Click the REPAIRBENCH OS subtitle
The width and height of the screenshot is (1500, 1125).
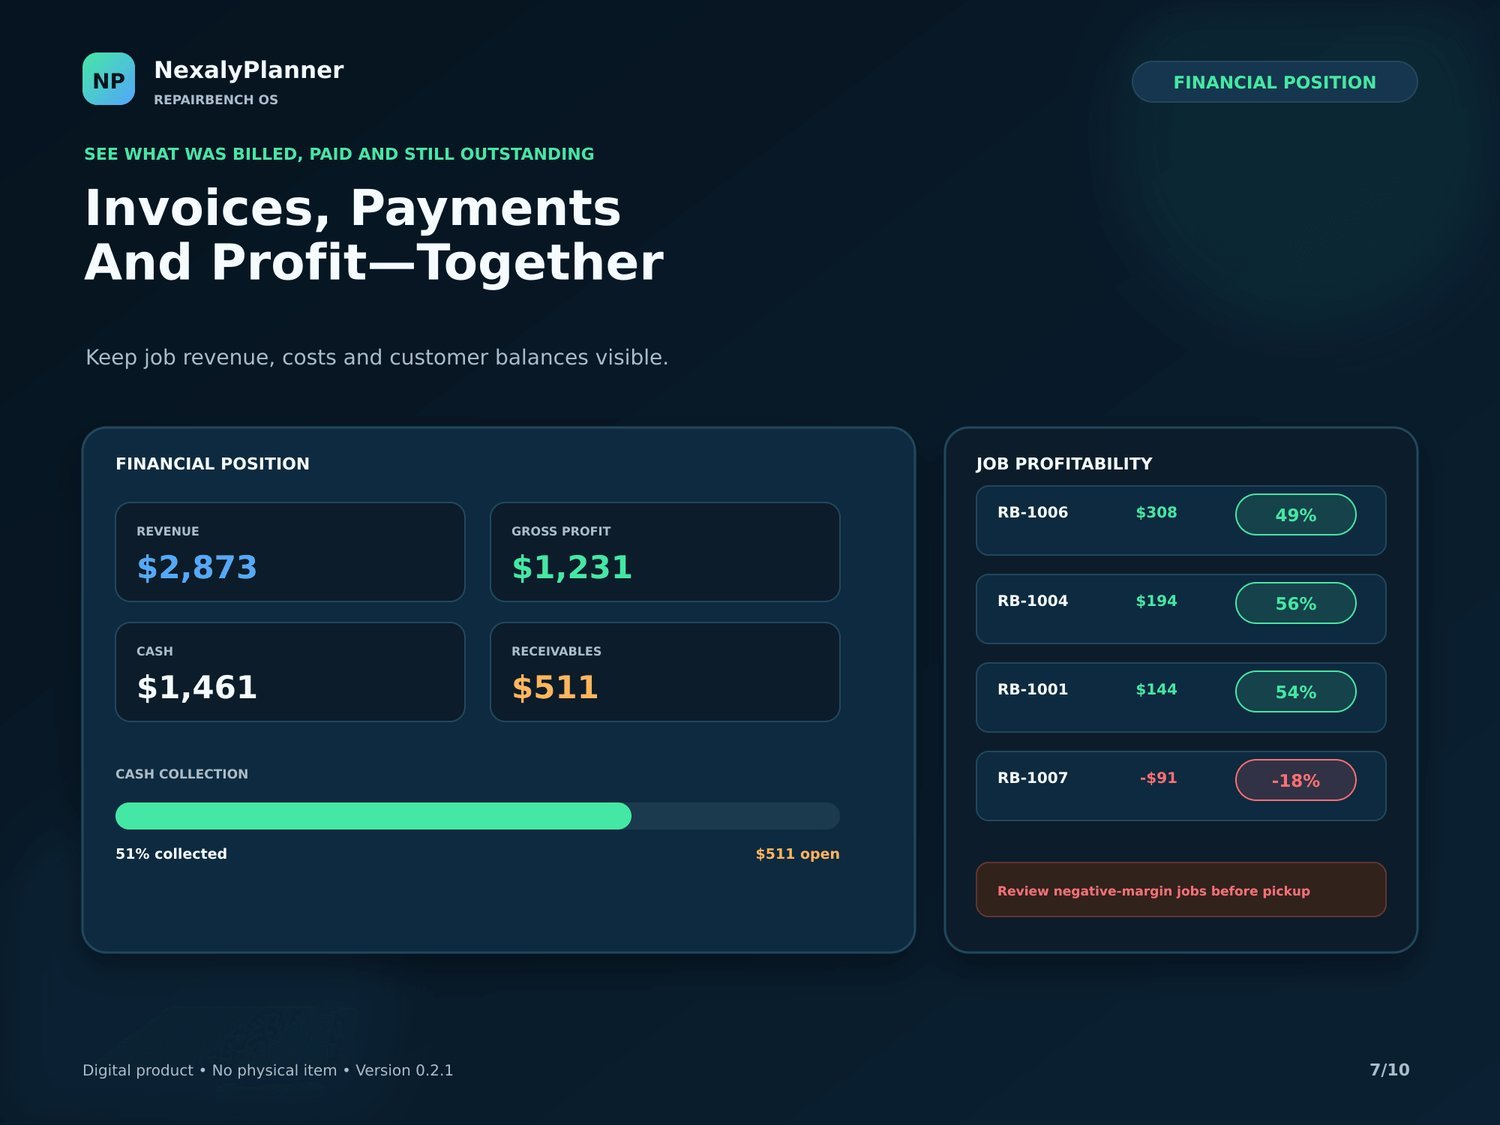pos(216,100)
